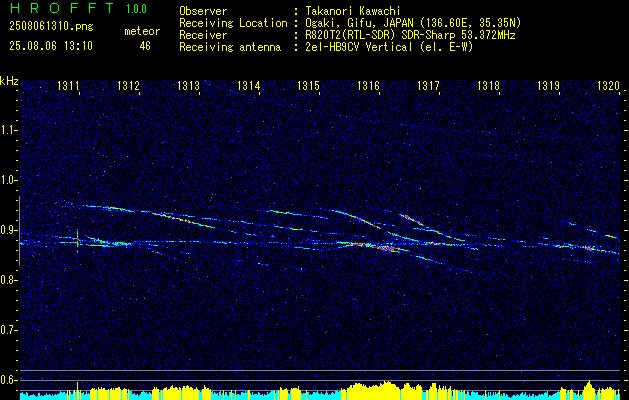629x400 pixels.
Task: Click the HROFFT title text
Action: click(63, 8)
